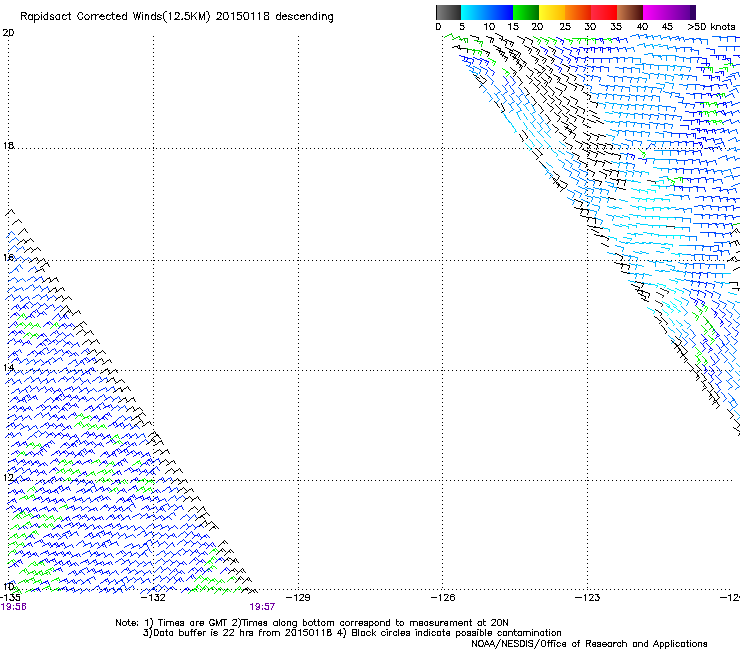Click the purple time stamp '19:56'
This screenshot has width=740, height=650.
pyautogui.click(x=14, y=607)
